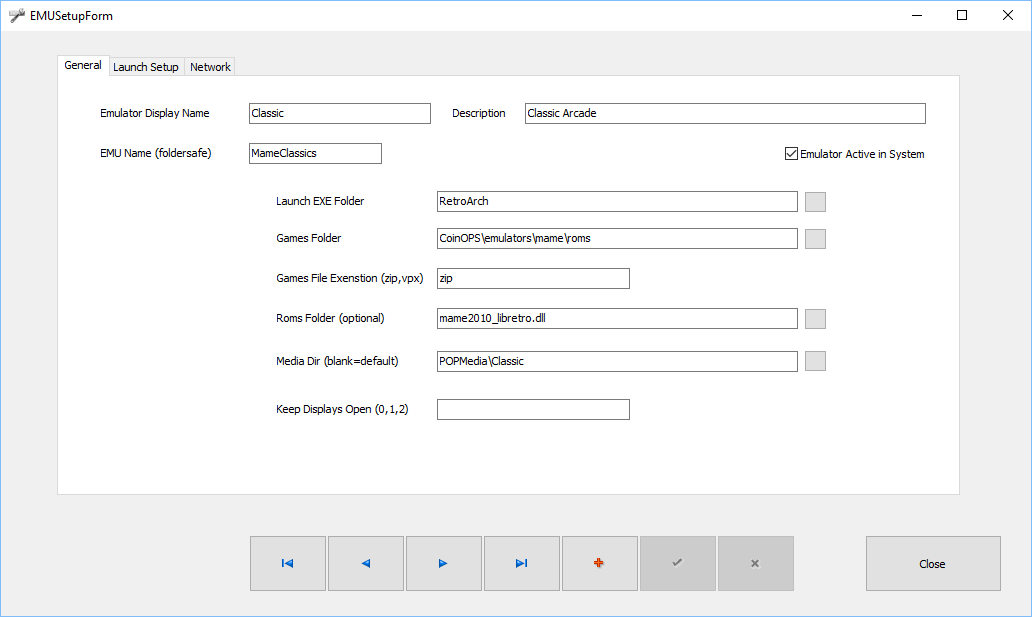
Task: Jump to the last emulator record
Action: tap(521, 564)
